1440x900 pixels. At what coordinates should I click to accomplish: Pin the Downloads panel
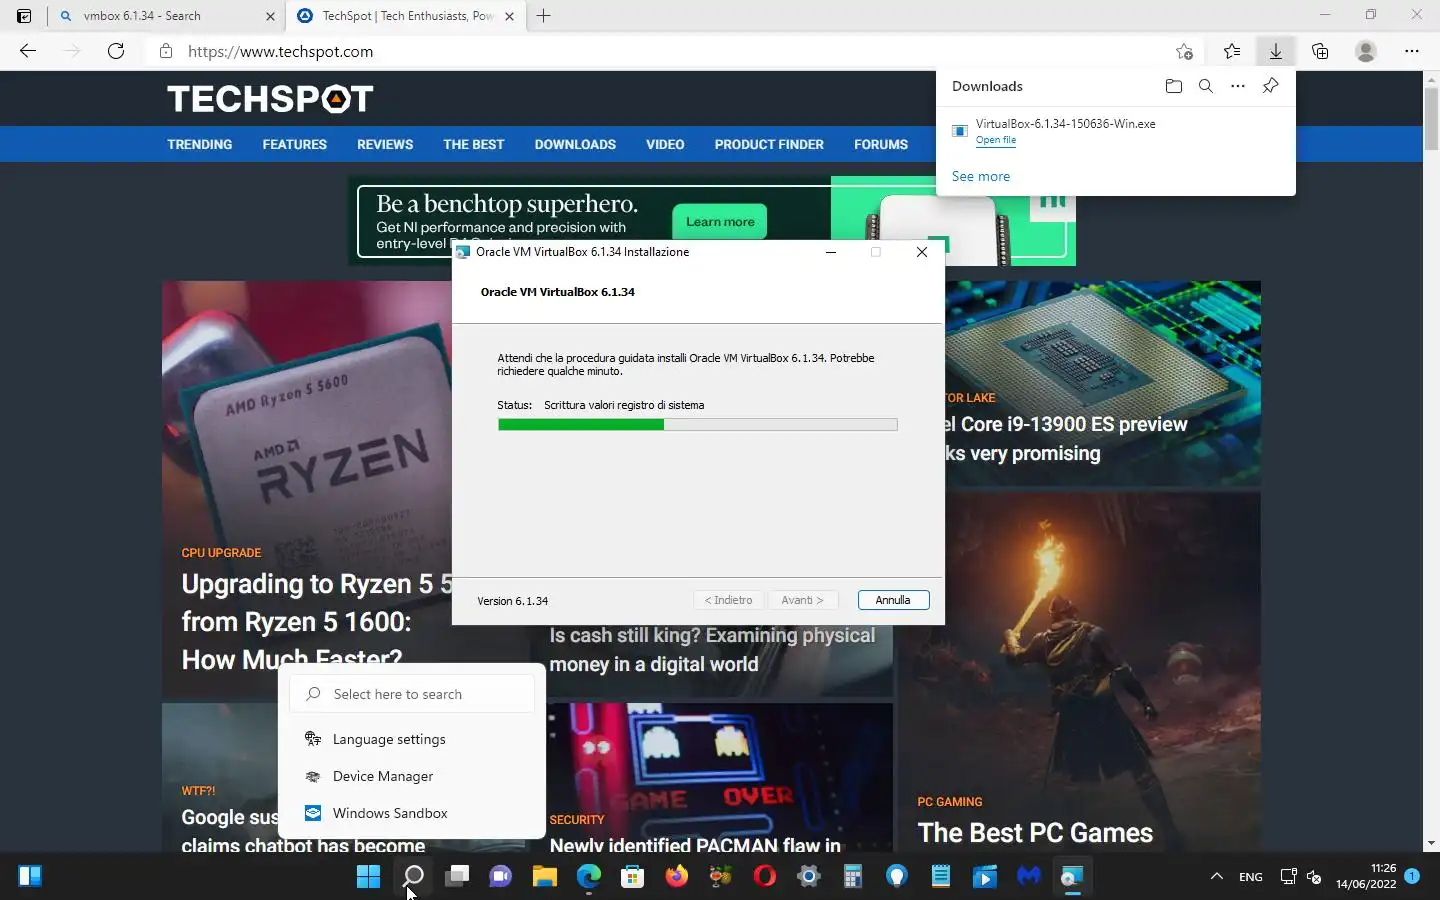(1270, 86)
